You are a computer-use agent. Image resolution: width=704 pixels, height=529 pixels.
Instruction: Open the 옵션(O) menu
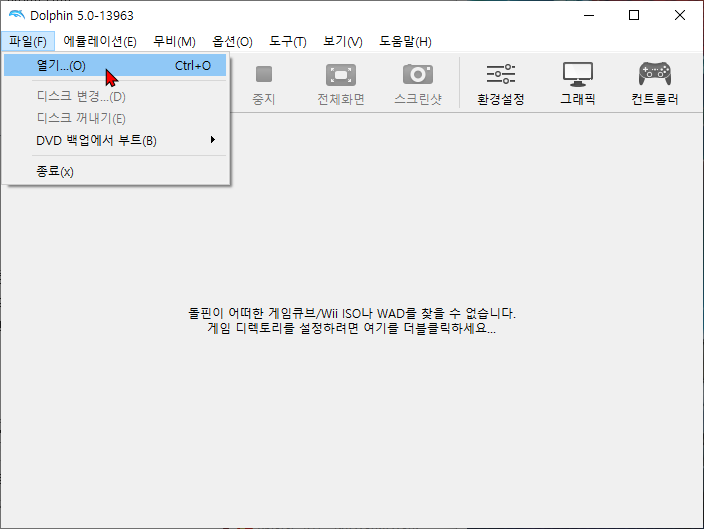[x=232, y=41]
